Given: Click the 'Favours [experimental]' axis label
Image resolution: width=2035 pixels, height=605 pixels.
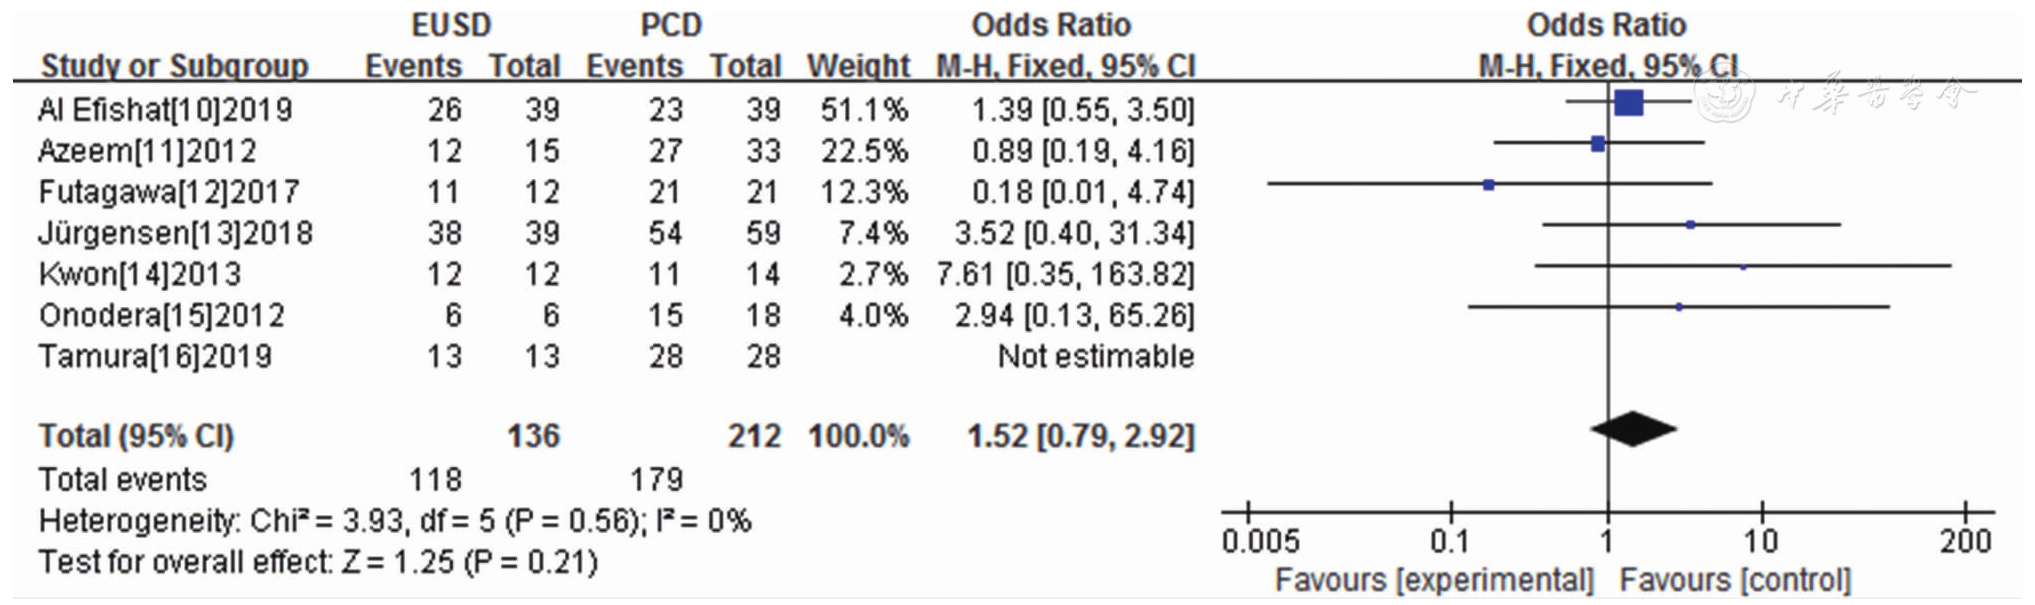Looking at the screenshot, I should [1433, 580].
